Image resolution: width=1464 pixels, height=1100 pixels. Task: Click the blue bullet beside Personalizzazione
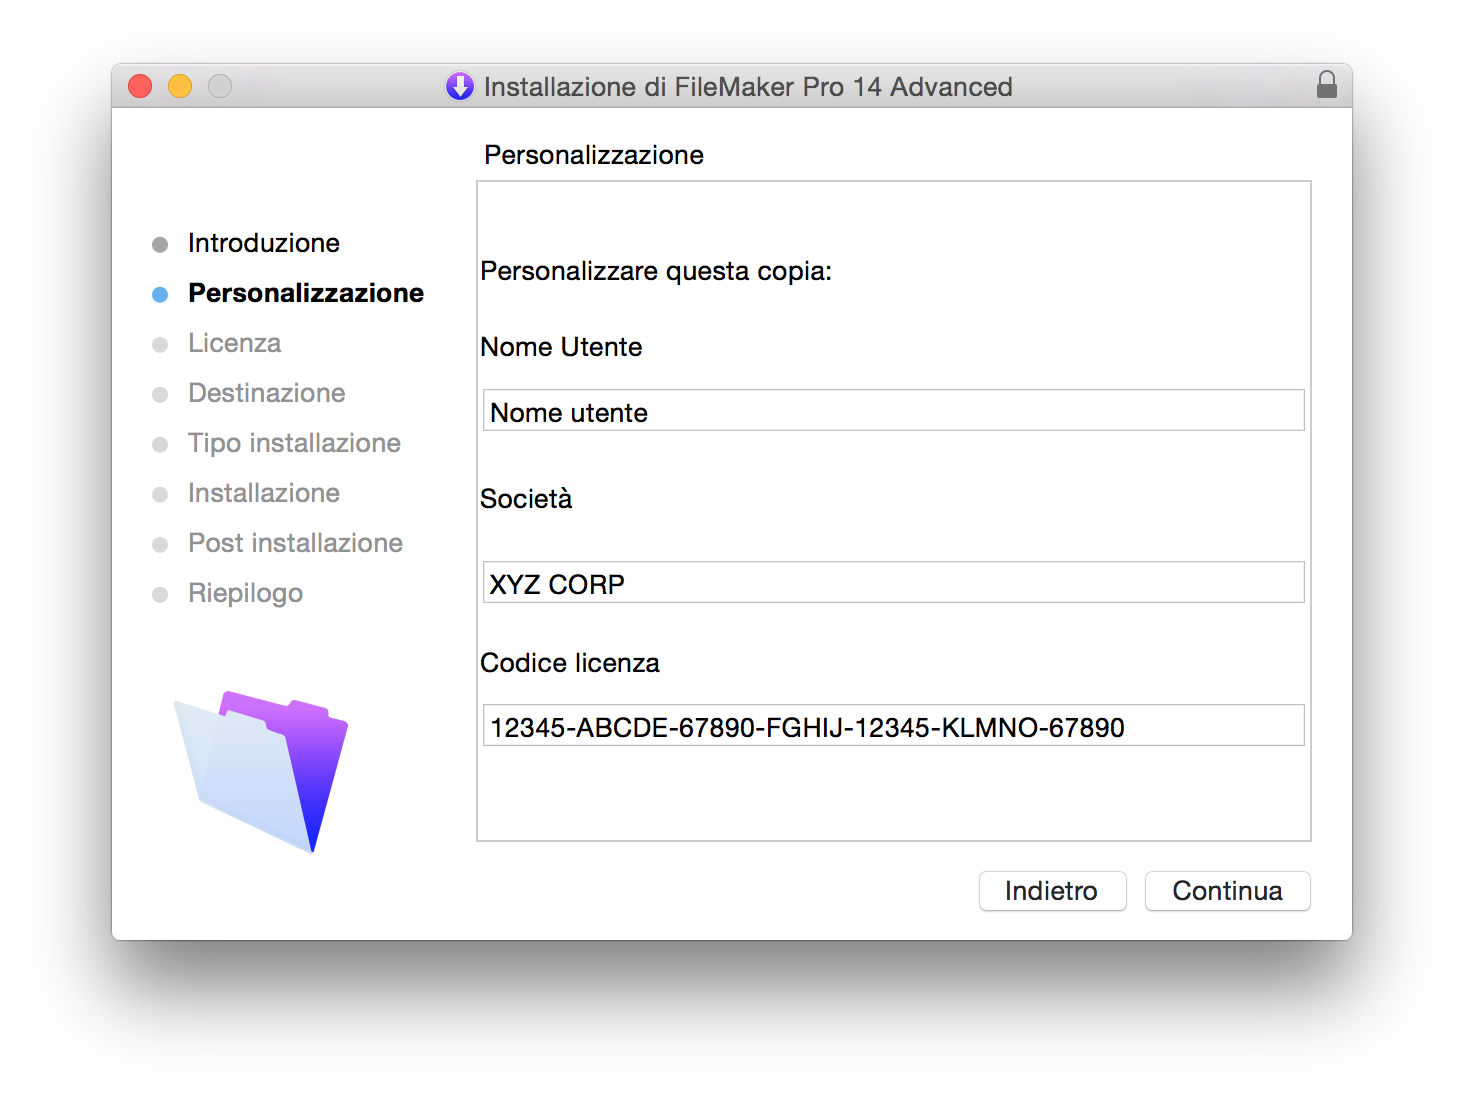[x=160, y=295]
